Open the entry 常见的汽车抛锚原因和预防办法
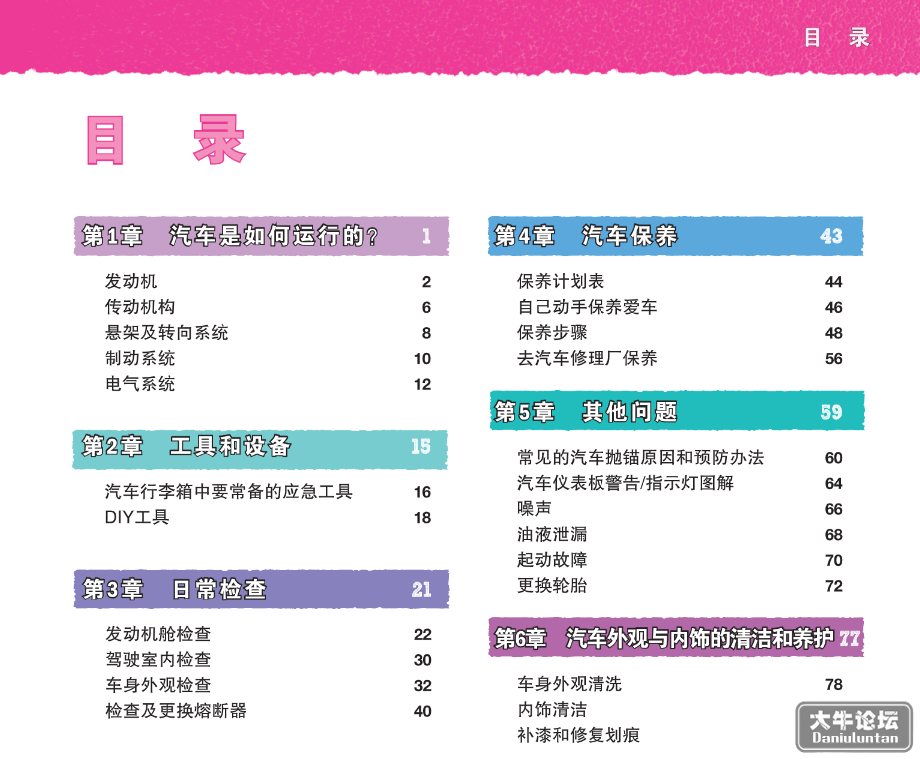 640,458
